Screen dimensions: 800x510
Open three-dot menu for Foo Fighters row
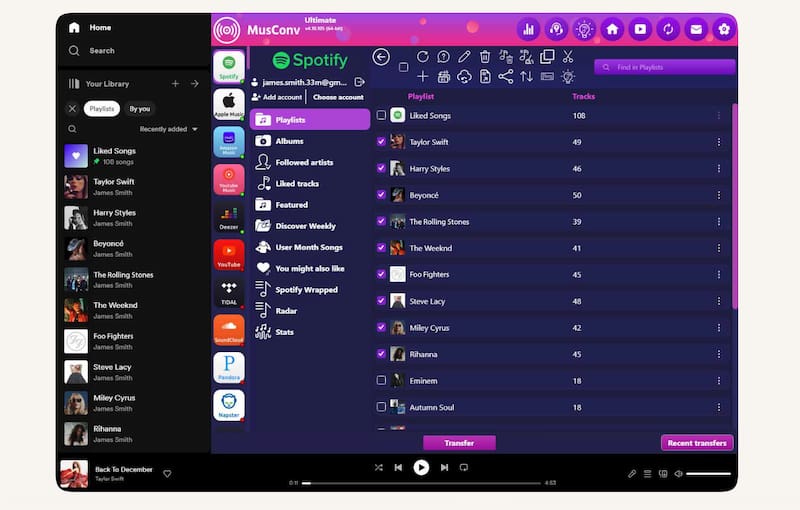click(719, 275)
